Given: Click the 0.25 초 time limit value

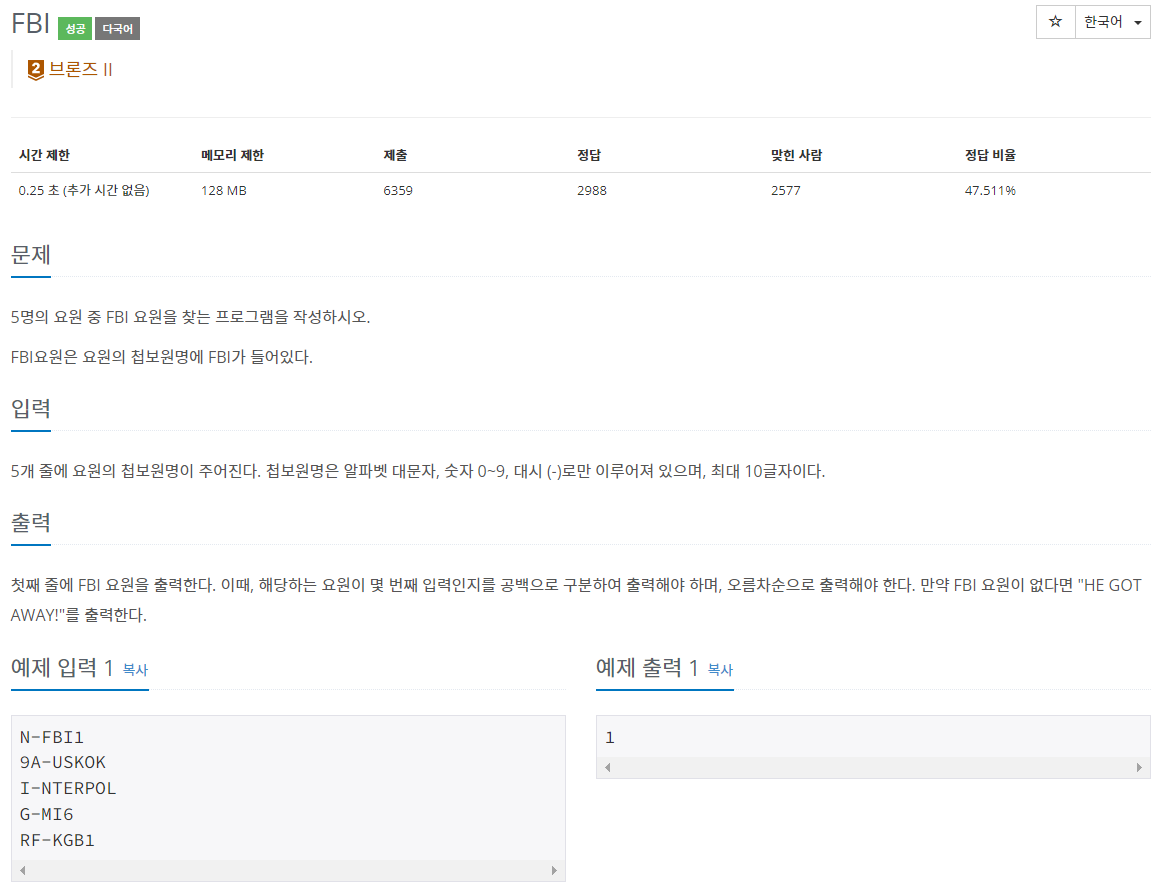Looking at the screenshot, I should click(84, 191).
